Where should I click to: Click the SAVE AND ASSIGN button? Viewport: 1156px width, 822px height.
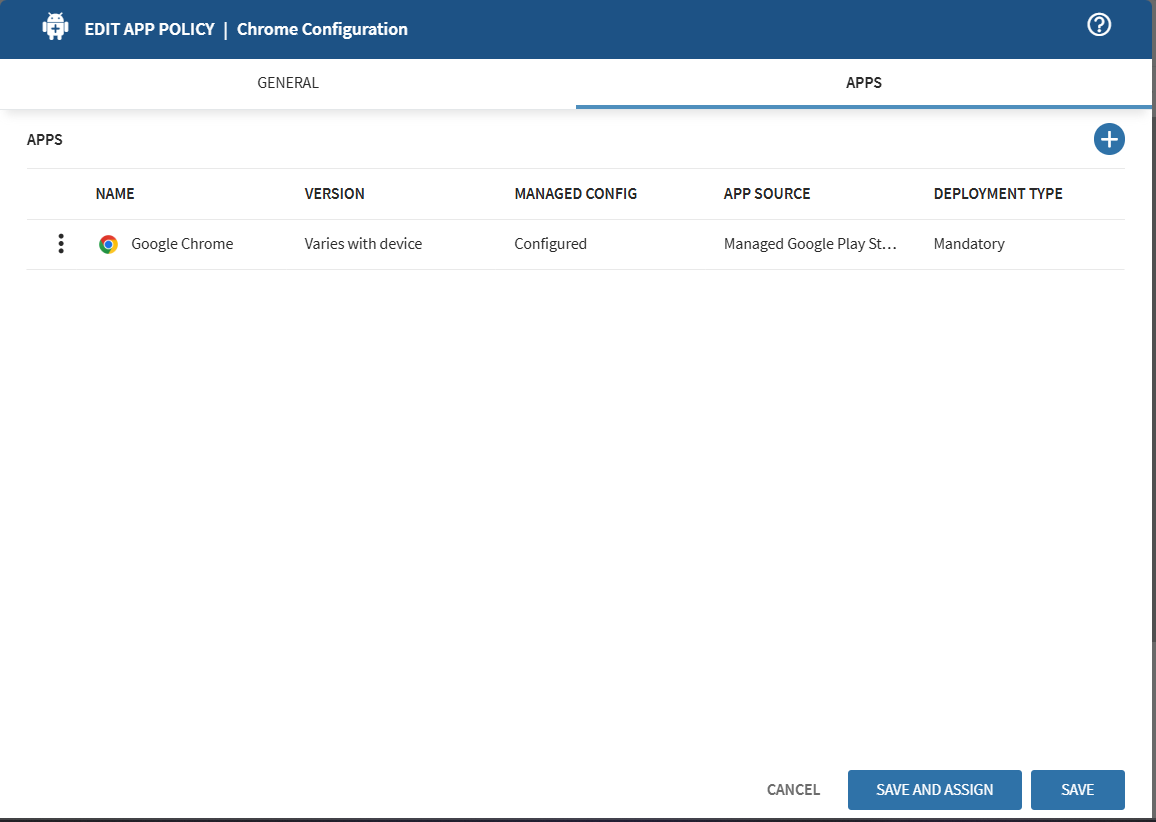tap(934, 789)
